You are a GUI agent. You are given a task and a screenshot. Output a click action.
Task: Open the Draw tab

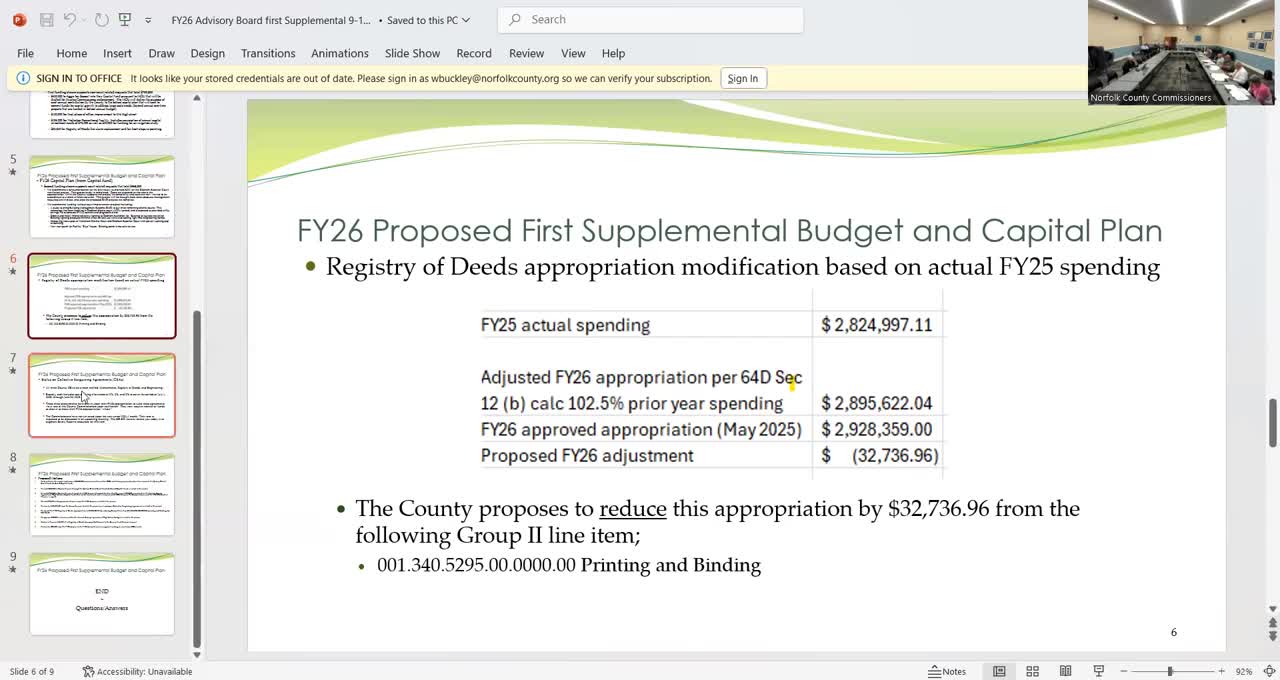(161, 53)
